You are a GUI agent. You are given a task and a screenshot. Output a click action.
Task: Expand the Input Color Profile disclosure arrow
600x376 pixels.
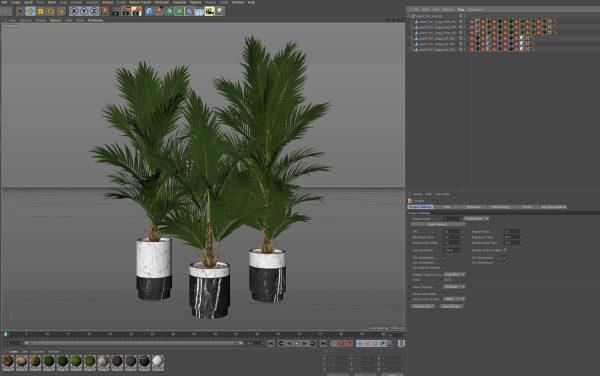[x=409, y=299]
